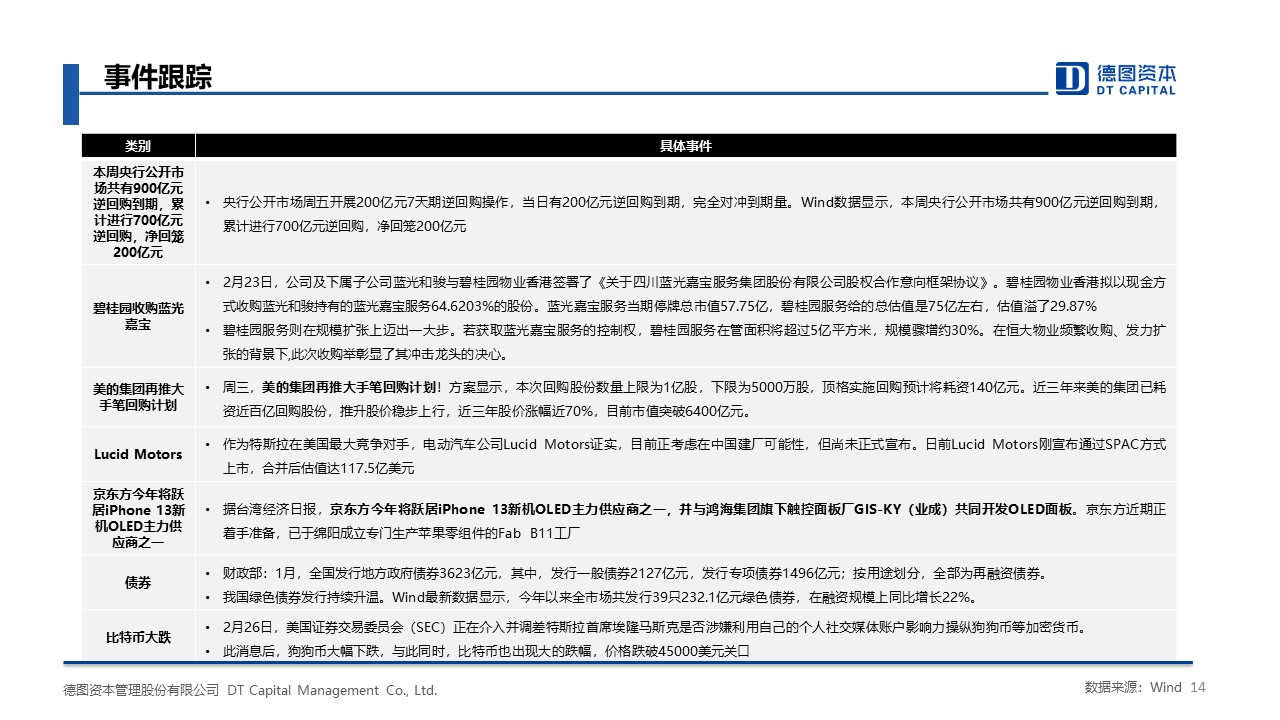This screenshot has height=720, width=1280.
Task: Click the 具体事件 column header
Action: (x=685, y=146)
